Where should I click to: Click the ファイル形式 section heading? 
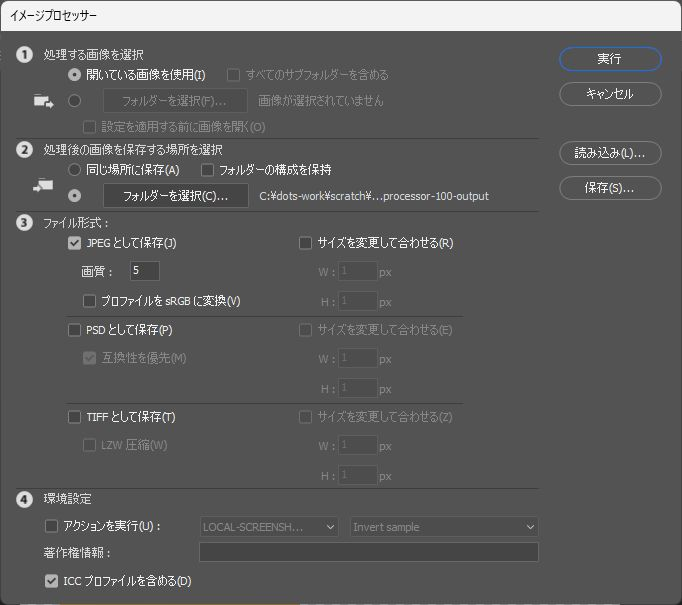(75, 223)
